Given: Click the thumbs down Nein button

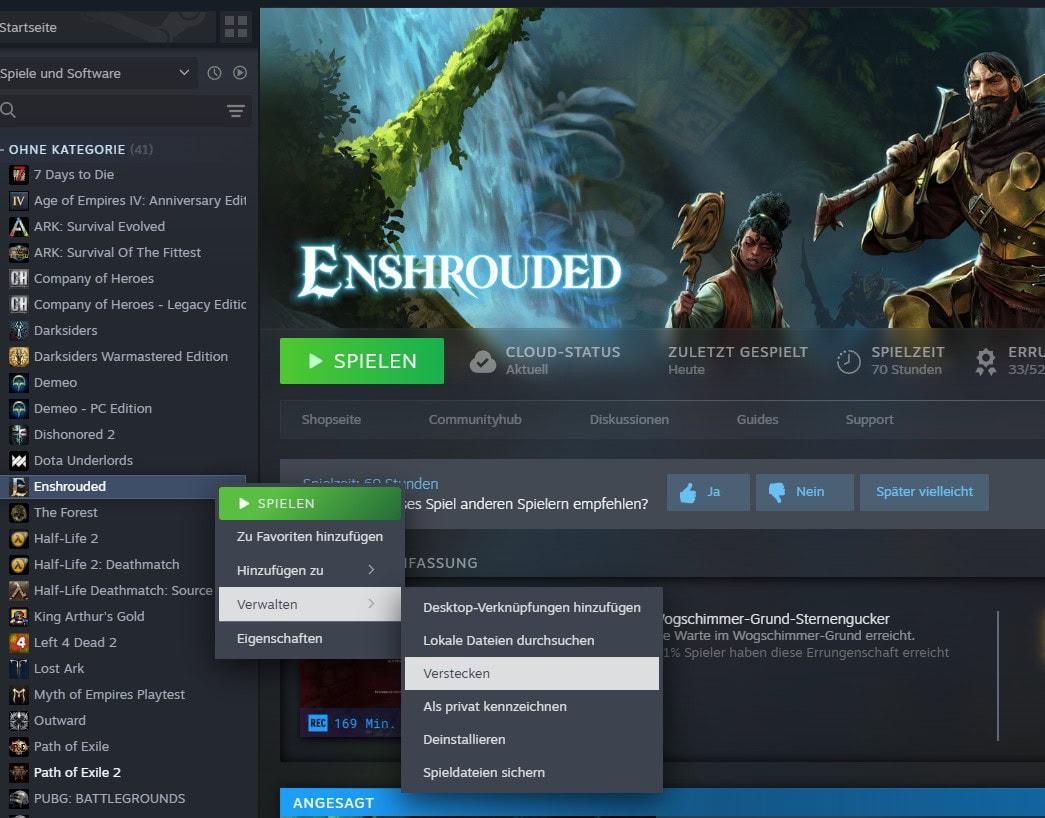Looking at the screenshot, I should click(x=804, y=492).
